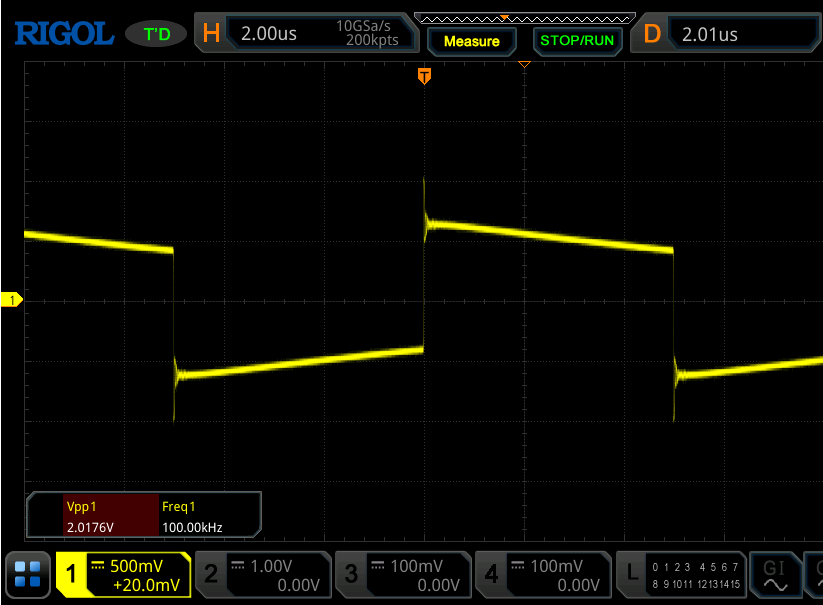Click channel 1 offset +20.0mV value
Screen dimensions: 823x605
tap(146, 585)
